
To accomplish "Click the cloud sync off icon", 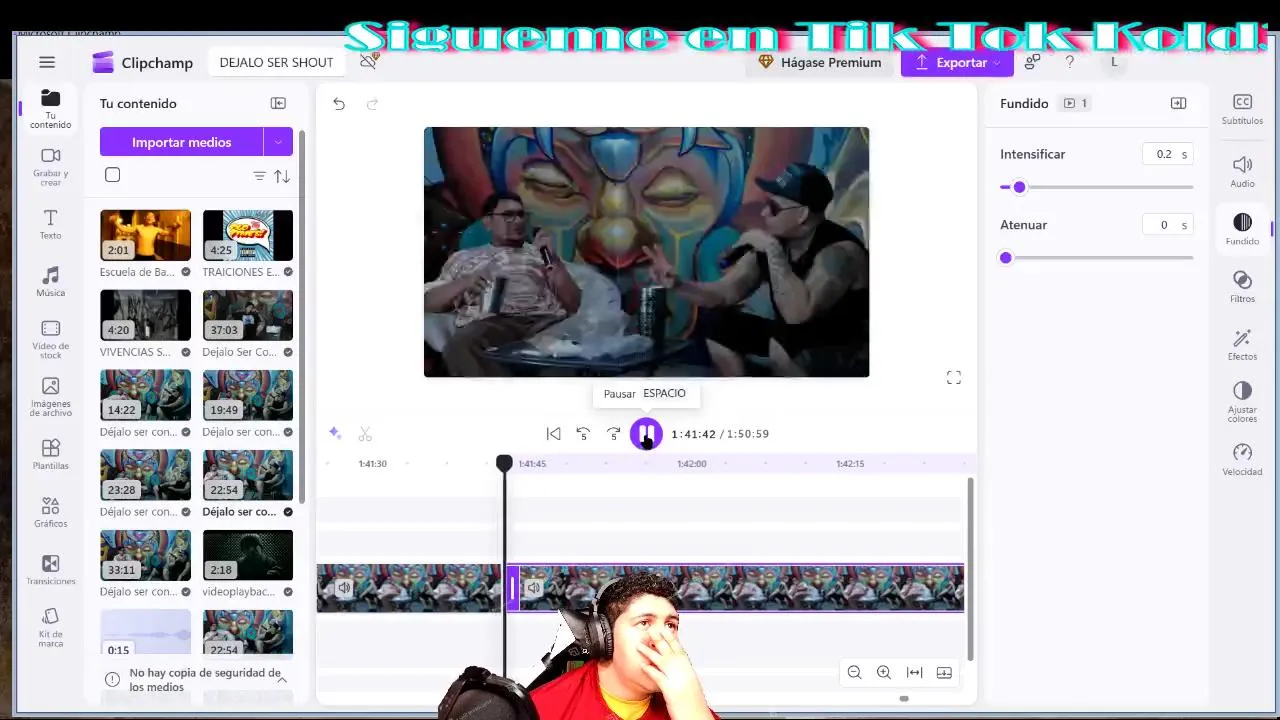I will click(369, 62).
